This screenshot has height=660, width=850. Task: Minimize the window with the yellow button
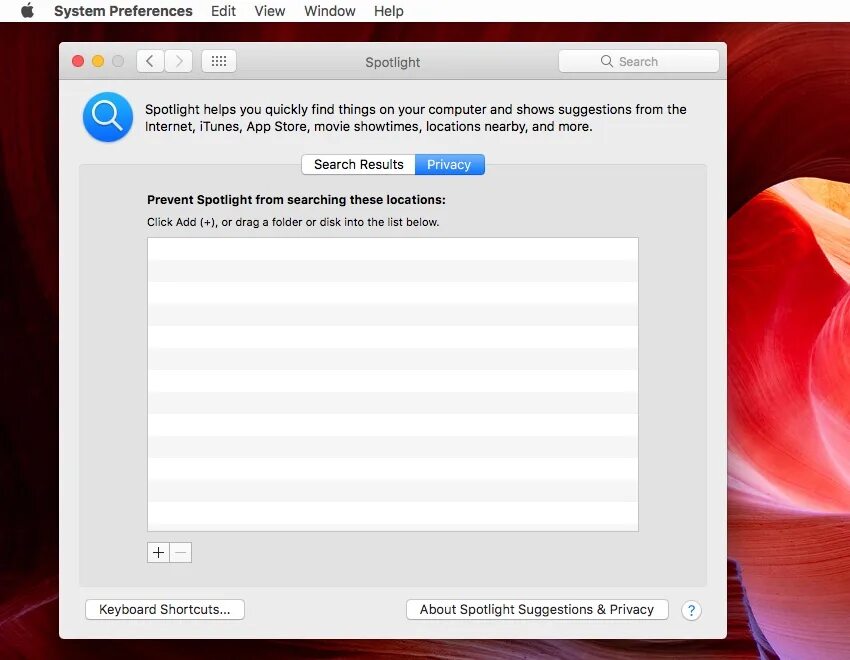pos(98,61)
